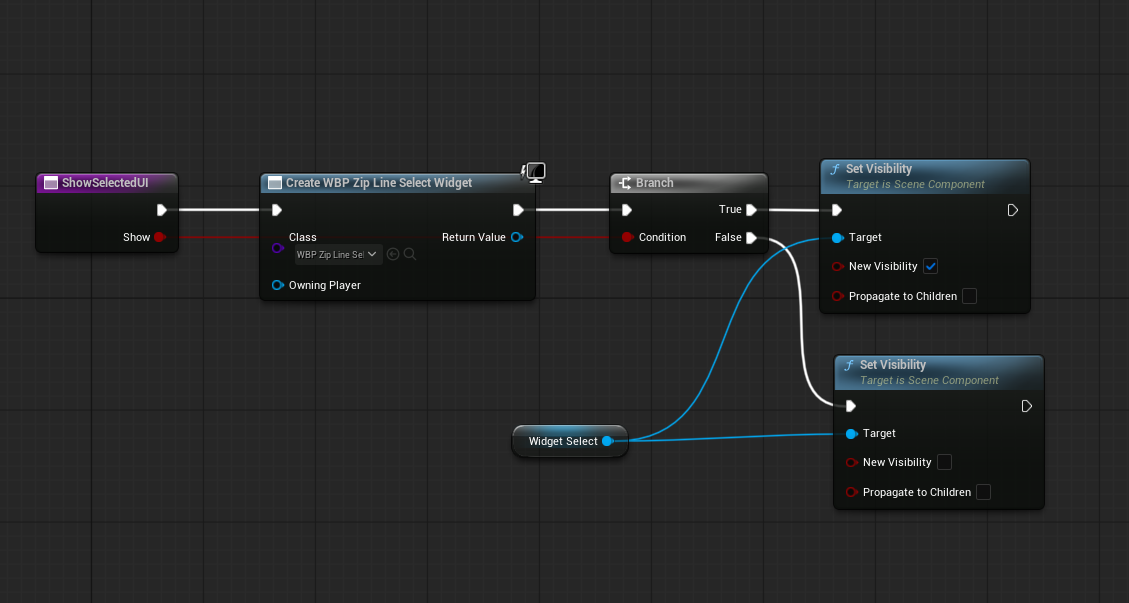Click the Create Widget Return Value pin
Viewport: 1129px width, 603px height.
point(516,237)
